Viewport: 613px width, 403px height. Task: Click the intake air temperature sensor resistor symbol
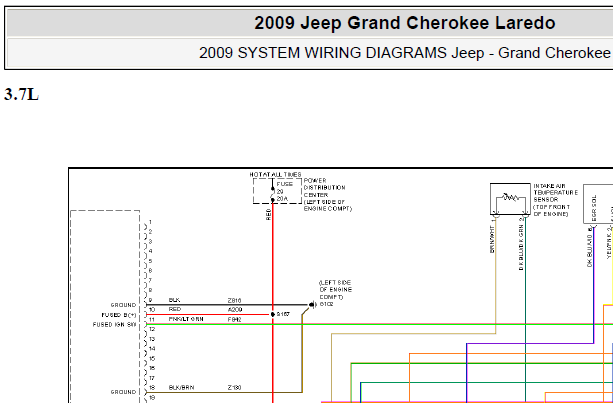coord(511,198)
